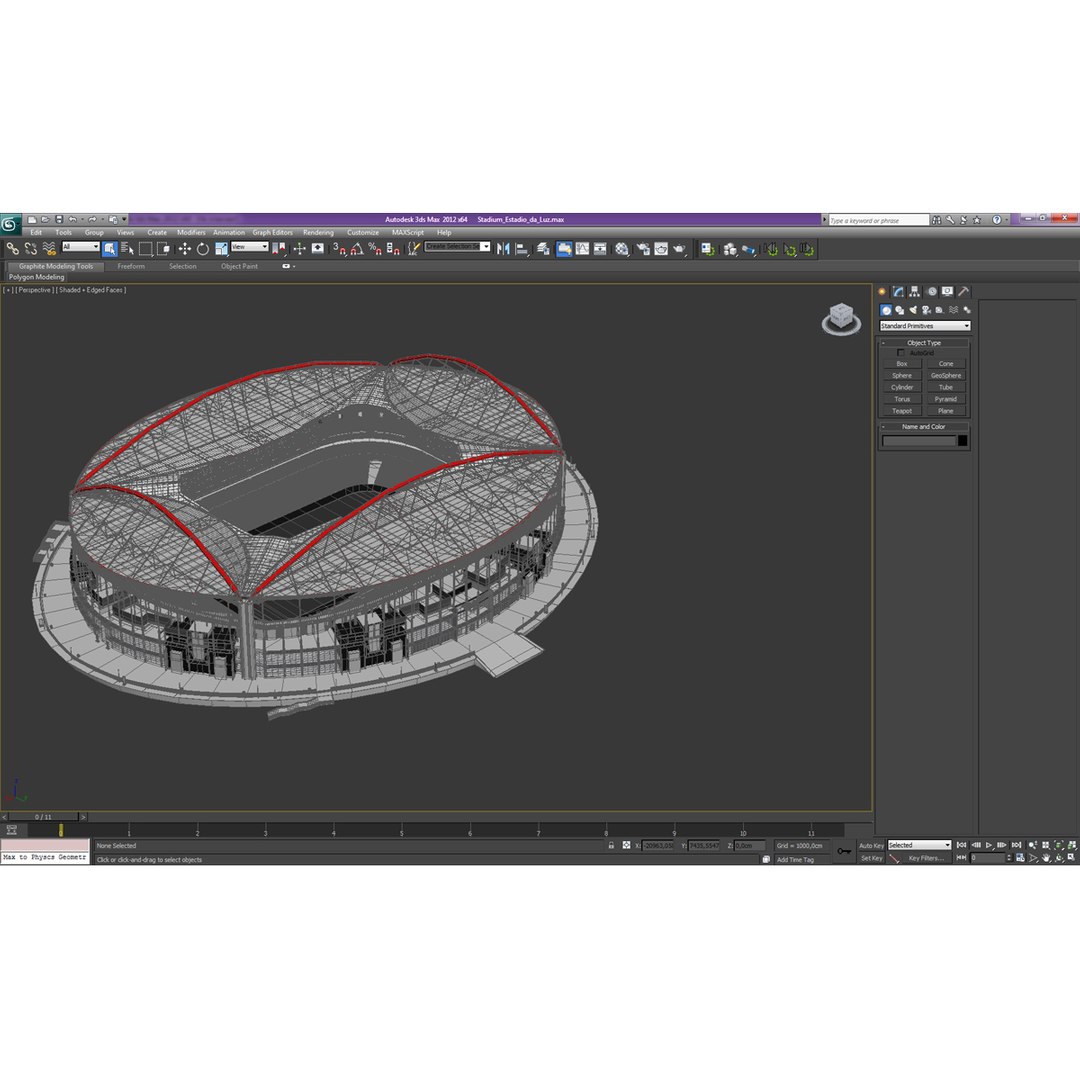
Task: Open the Curve Editor icon
Action: [x=583, y=249]
